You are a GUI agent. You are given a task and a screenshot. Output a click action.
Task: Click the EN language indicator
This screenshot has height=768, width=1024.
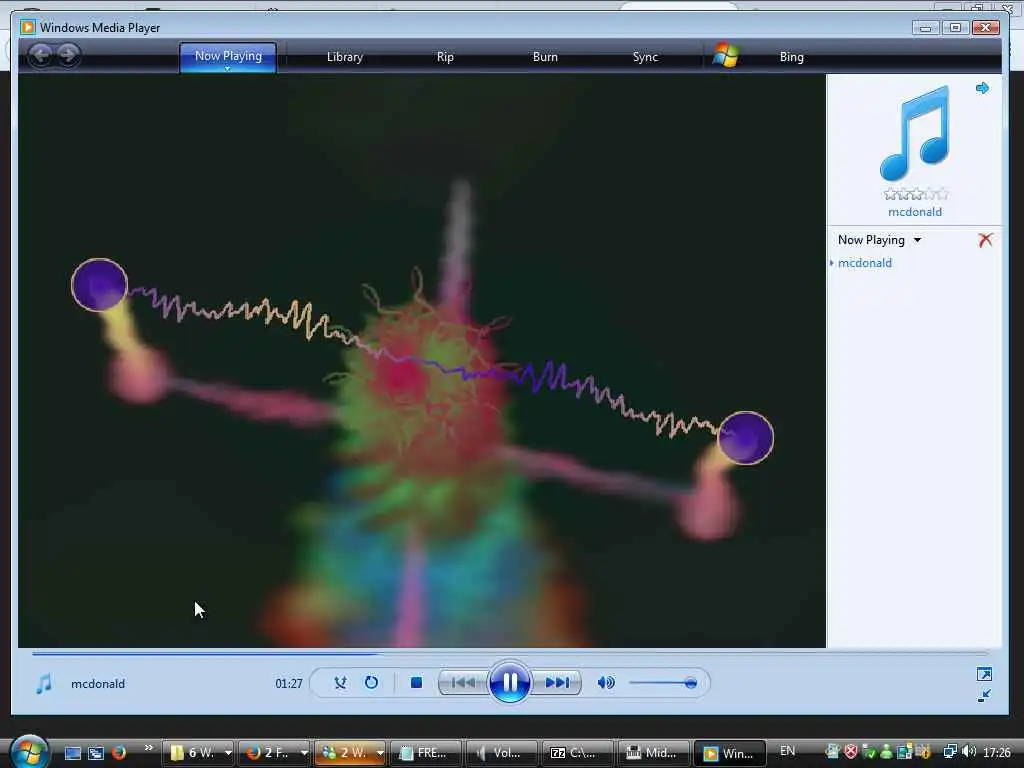[788, 751]
